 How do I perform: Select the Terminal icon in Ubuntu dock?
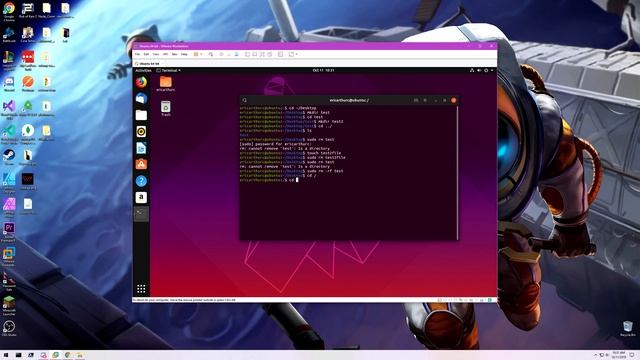pyautogui.click(x=141, y=213)
